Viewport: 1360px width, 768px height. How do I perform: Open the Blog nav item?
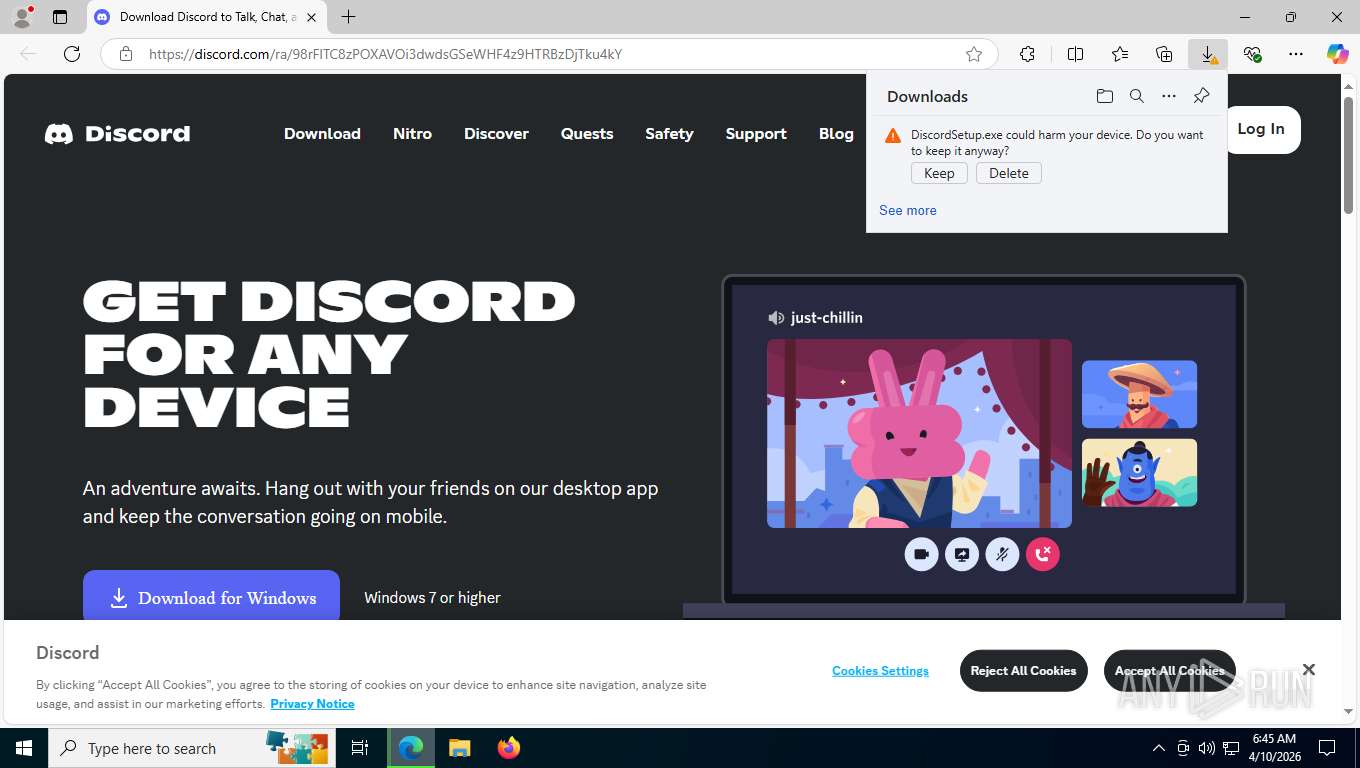coord(836,133)
